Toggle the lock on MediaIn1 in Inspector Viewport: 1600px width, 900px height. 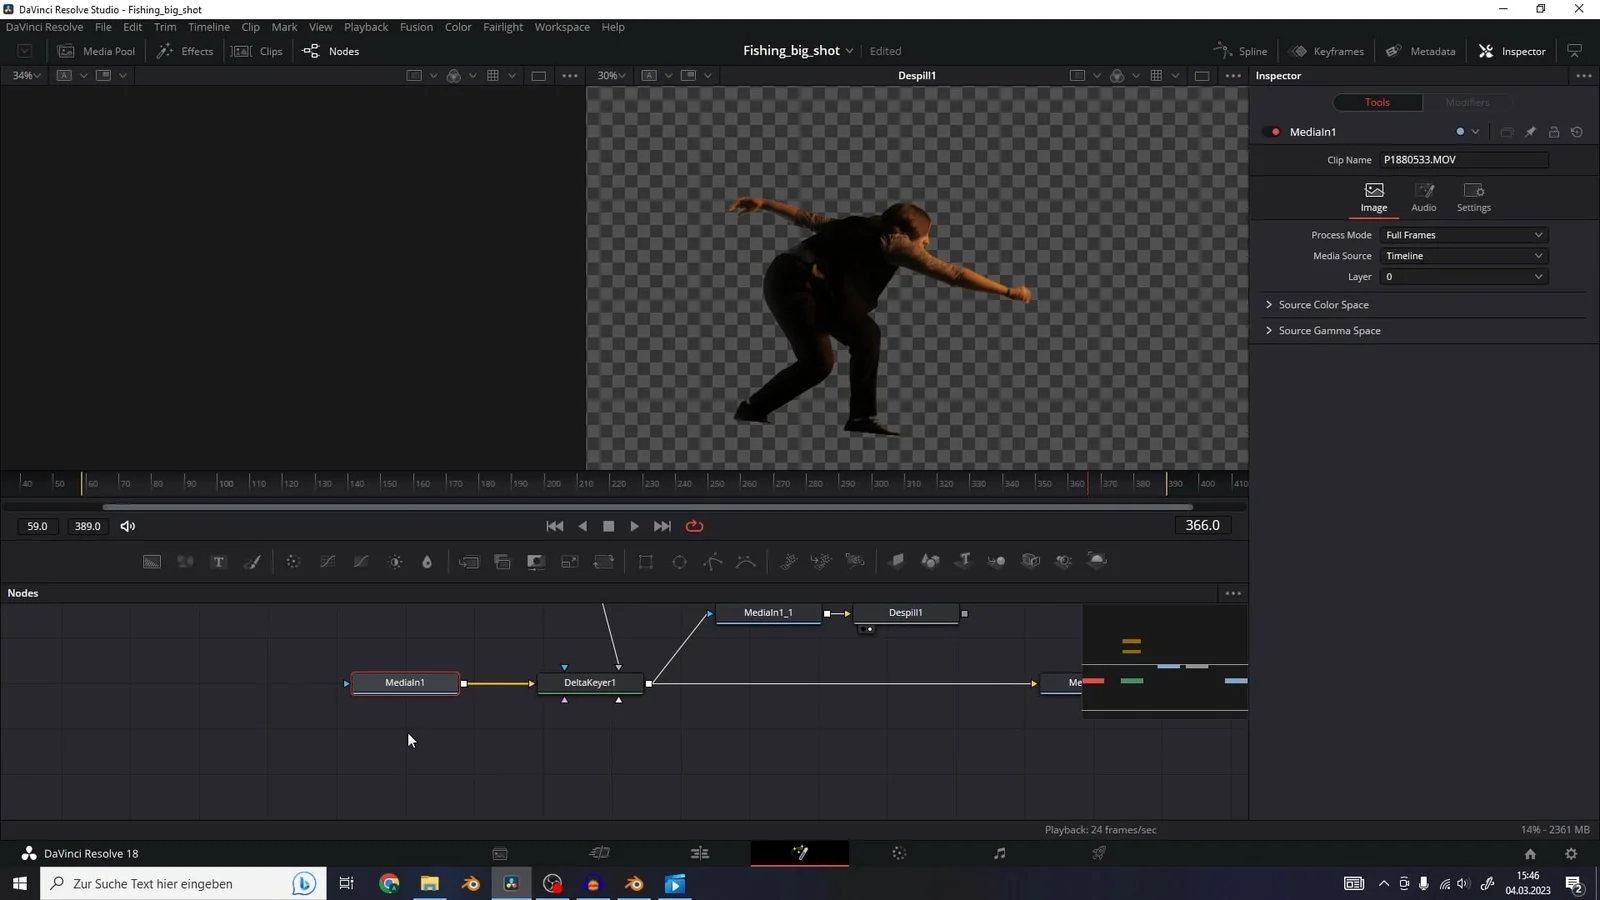tap(1553, 131)
